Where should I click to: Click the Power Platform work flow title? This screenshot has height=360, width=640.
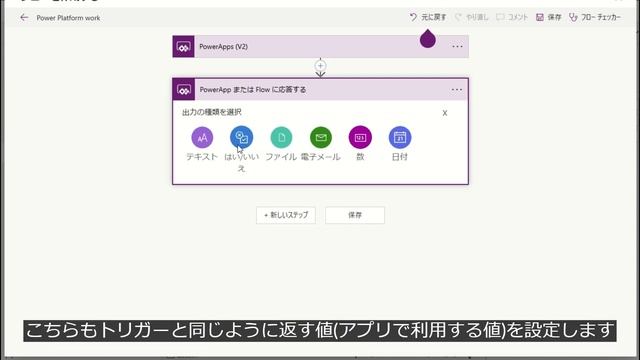click(68, 18)
